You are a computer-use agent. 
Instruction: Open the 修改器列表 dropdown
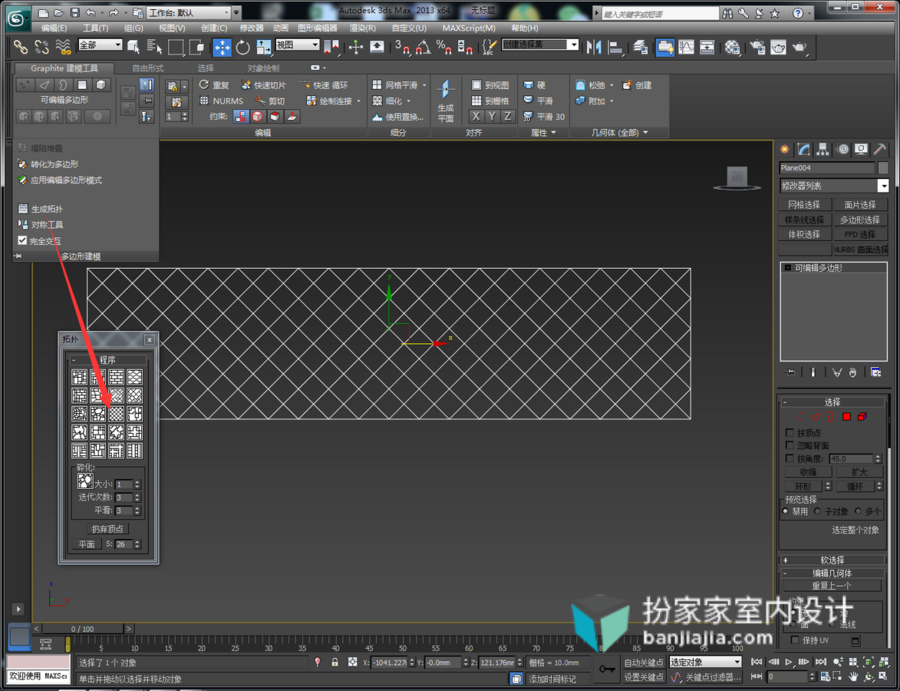tap(834, 185)
